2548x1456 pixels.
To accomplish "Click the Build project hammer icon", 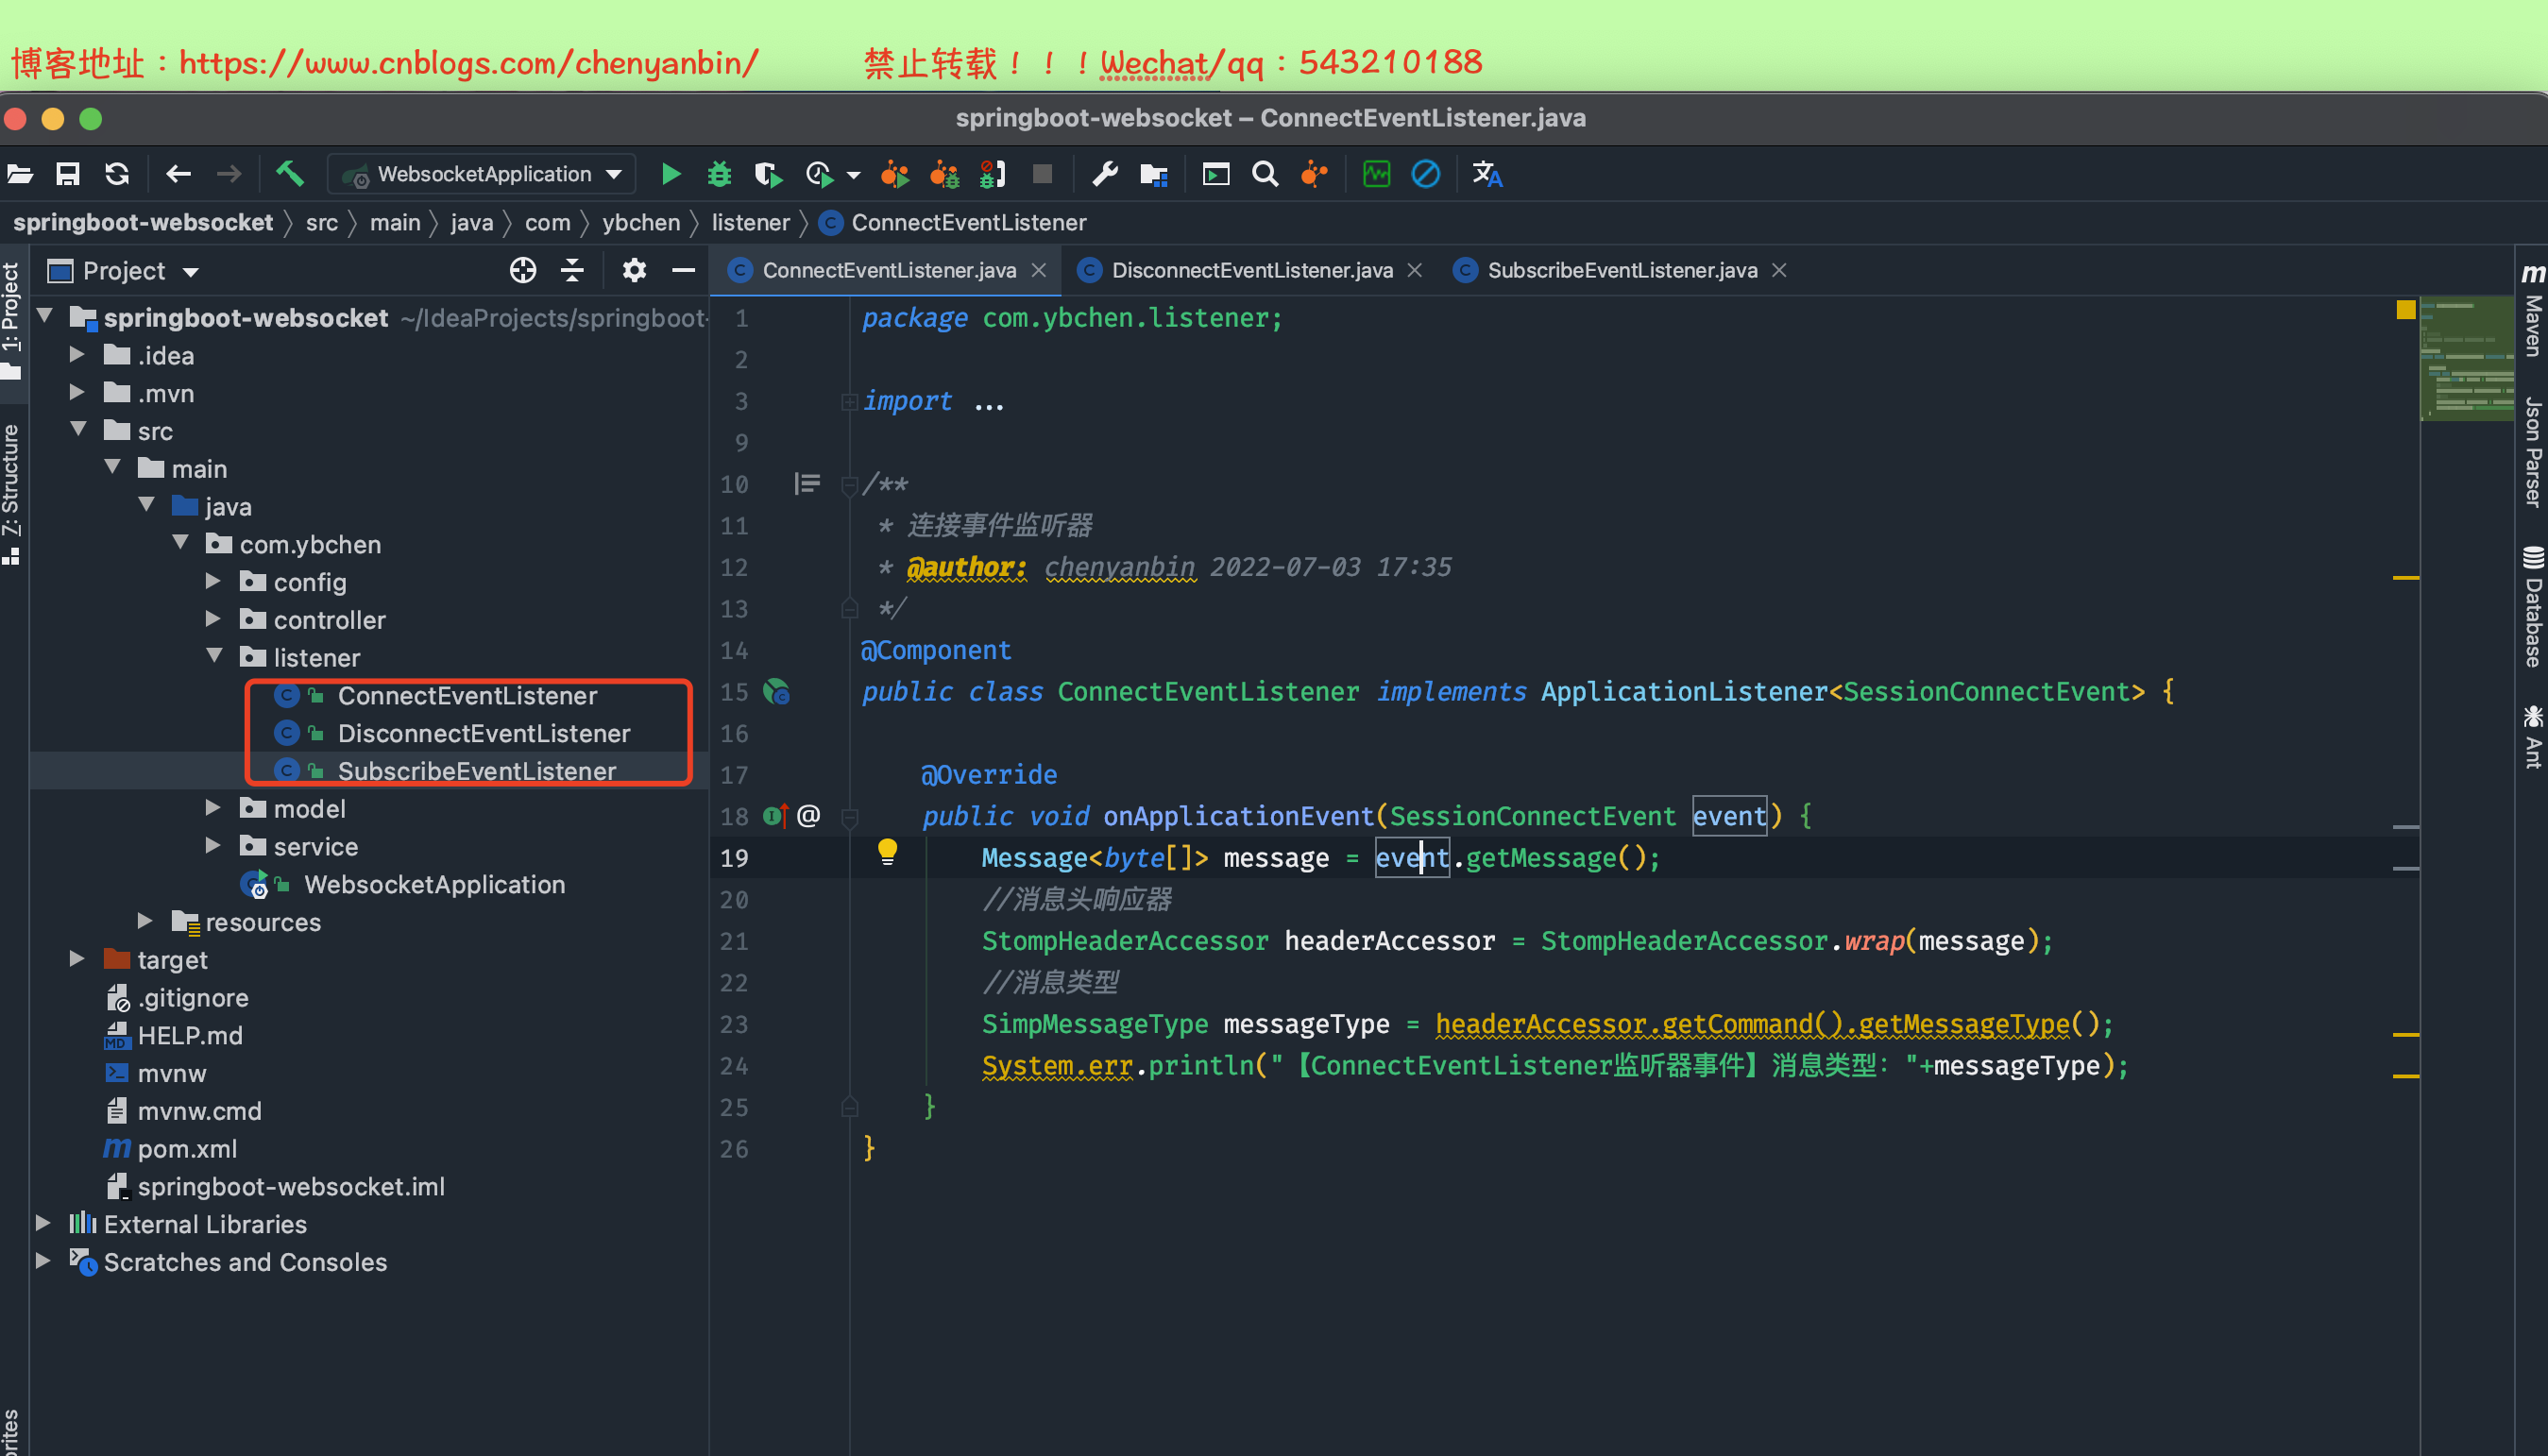I will [x=289, y=174].
